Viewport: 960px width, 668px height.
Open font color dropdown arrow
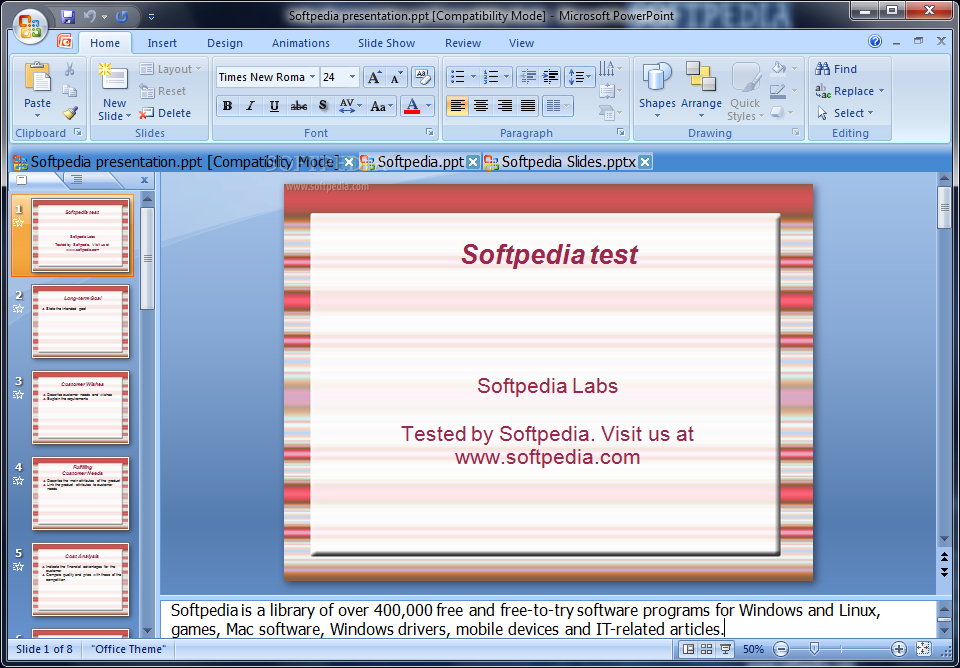pyautogui.click(x=428, y=106)
